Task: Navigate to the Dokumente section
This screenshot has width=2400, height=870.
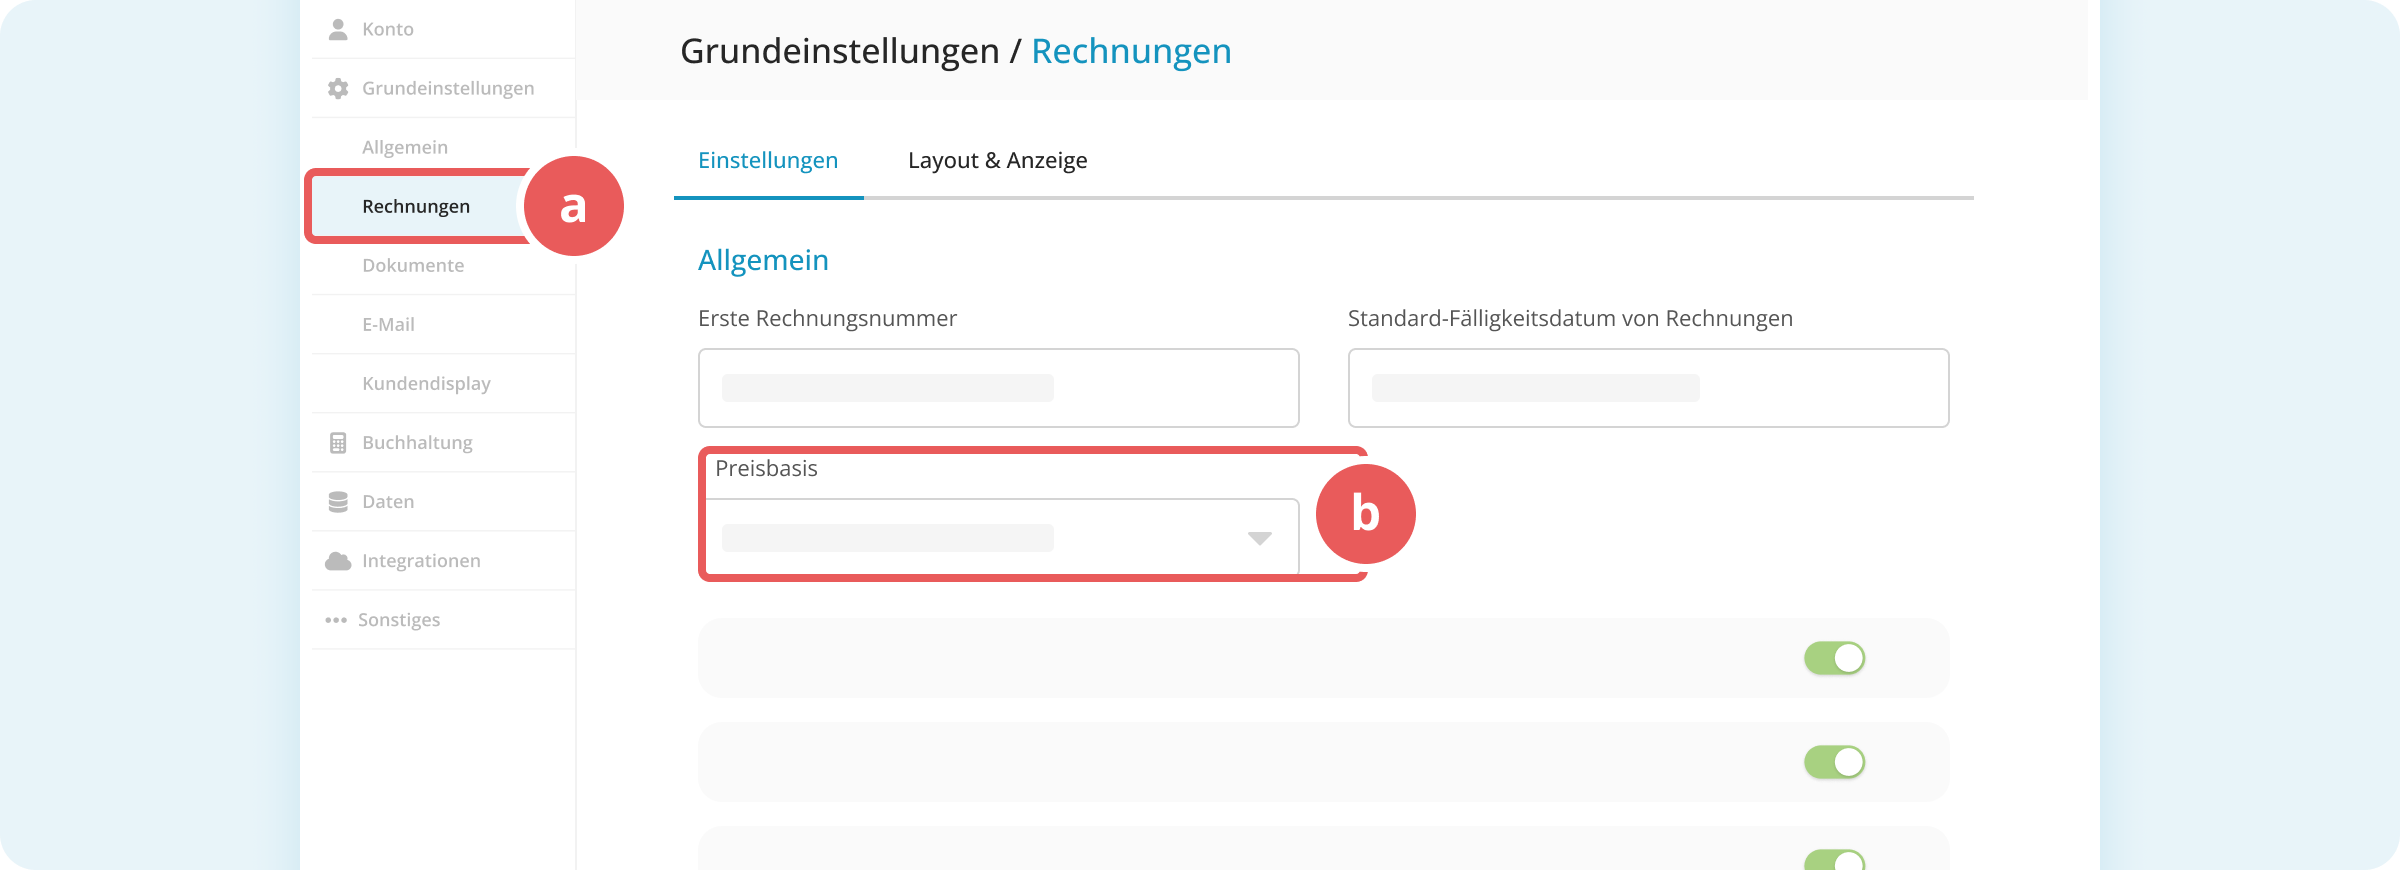Action: tap(413, 264)
